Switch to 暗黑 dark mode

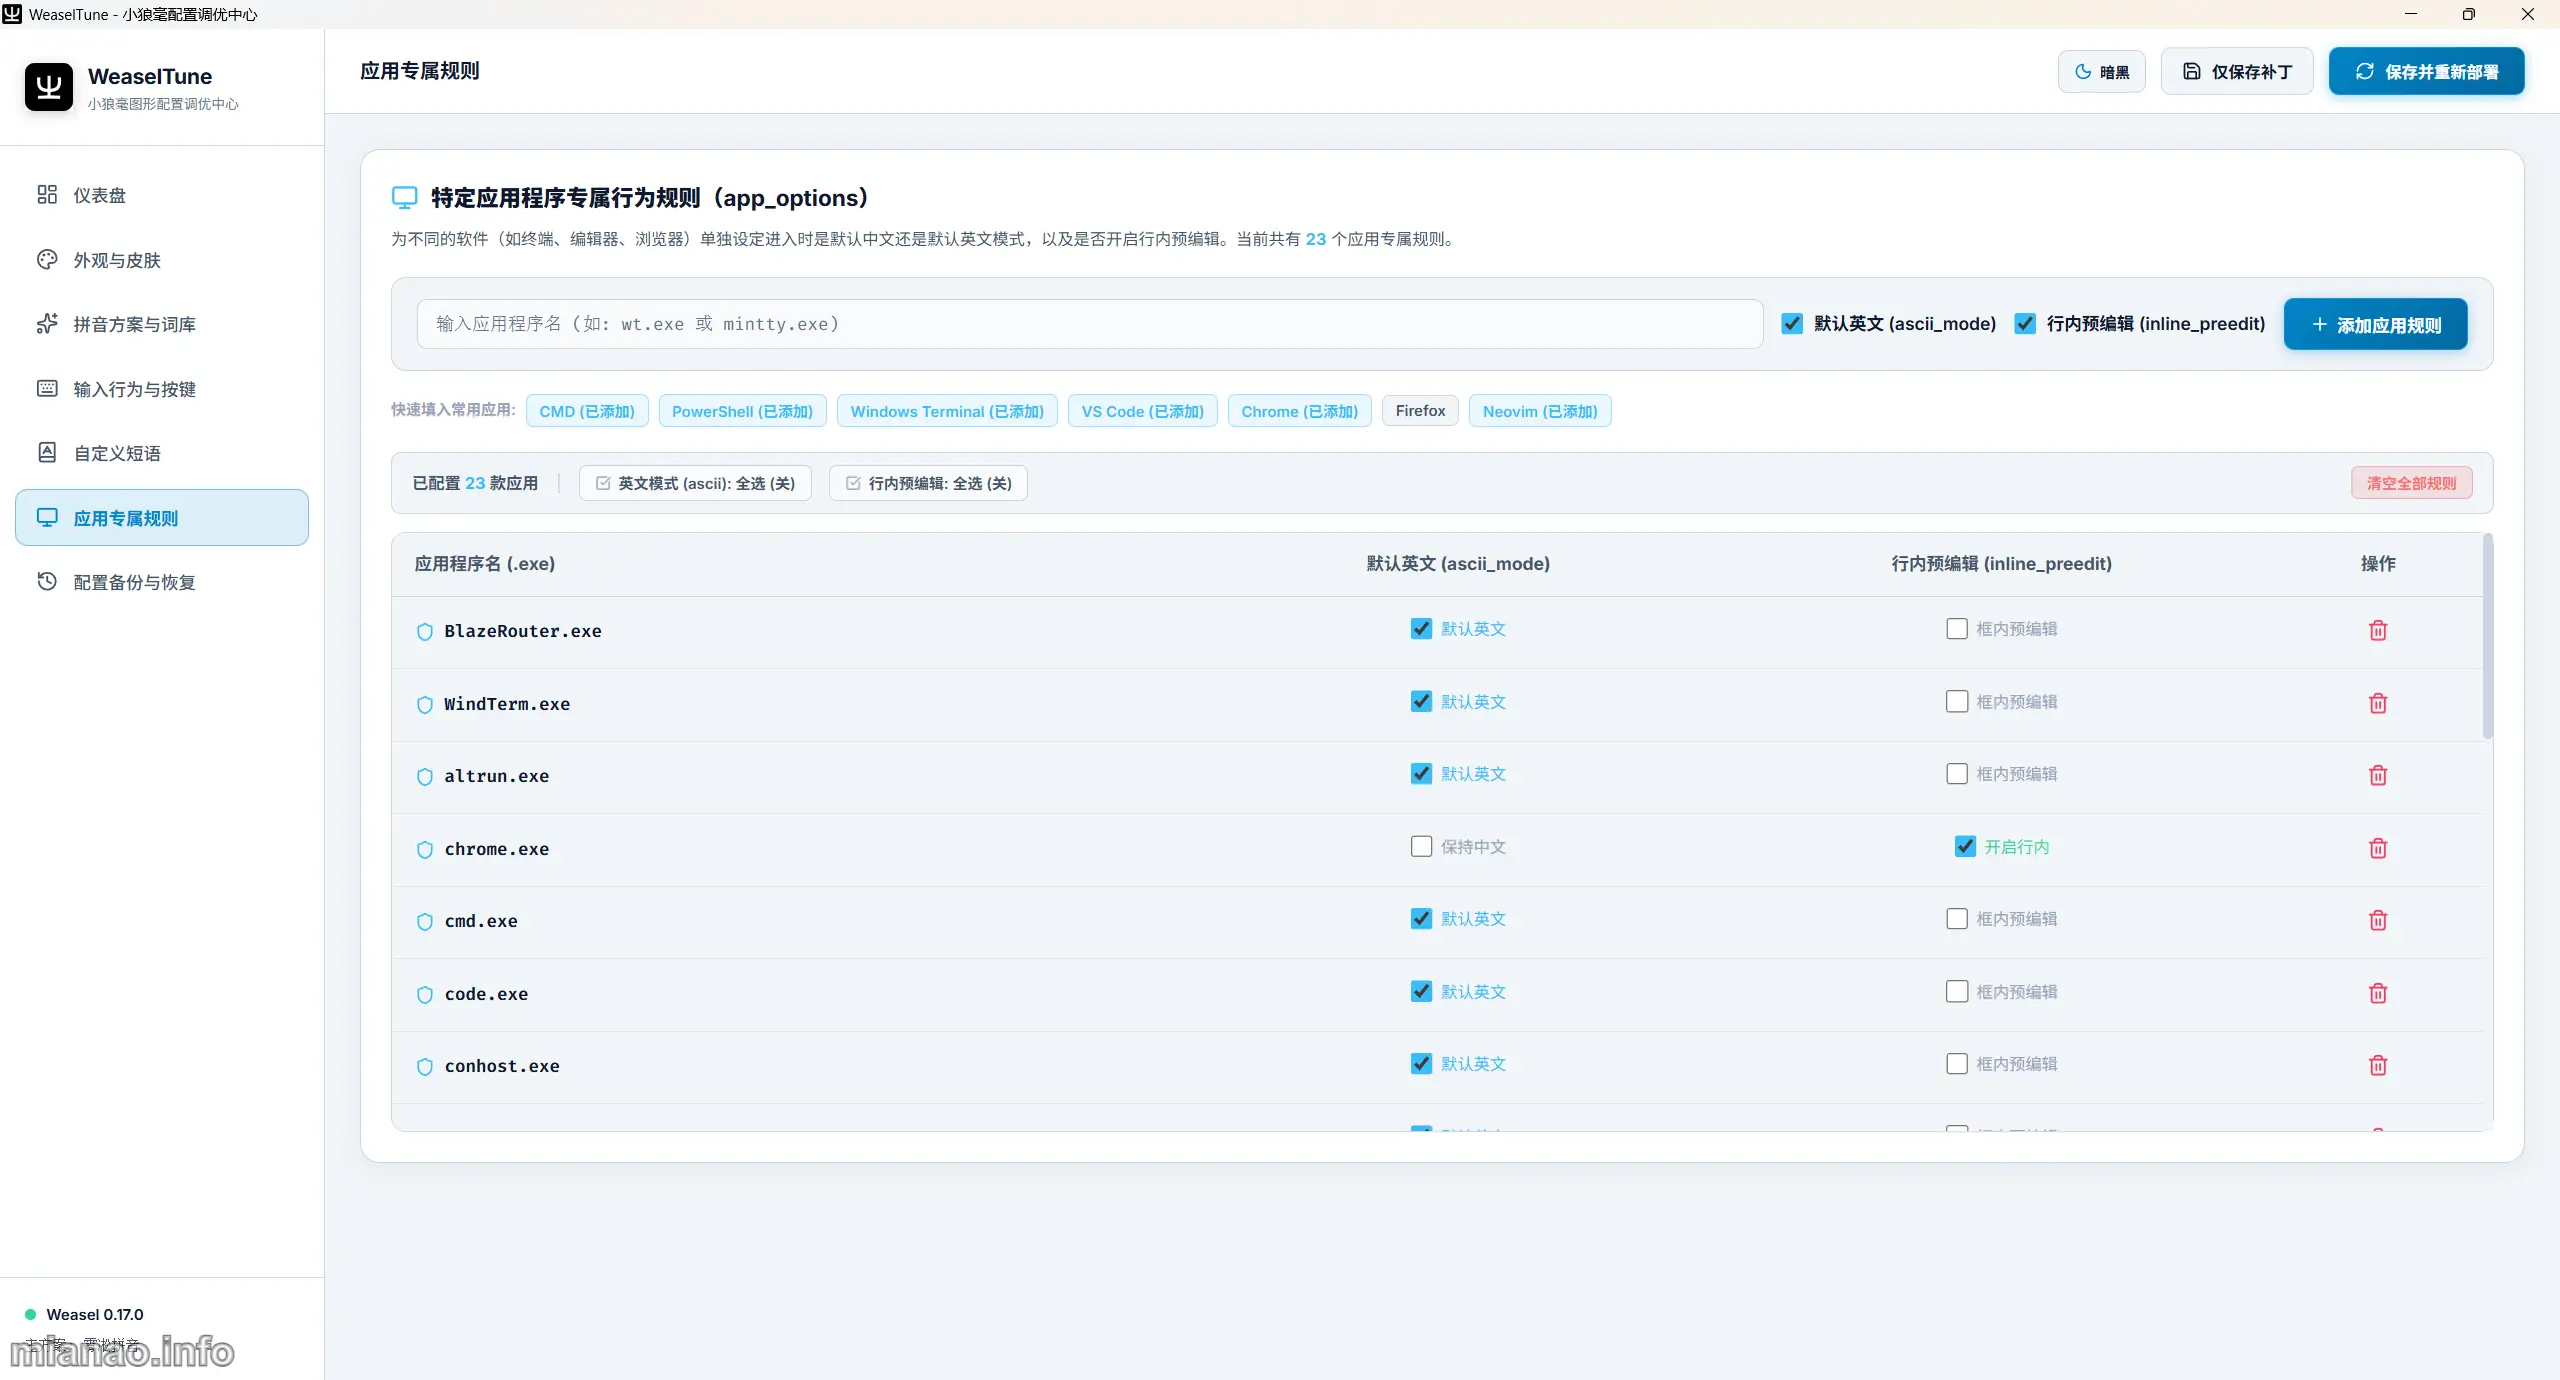pyautogui.click(x=2102, y=71)
